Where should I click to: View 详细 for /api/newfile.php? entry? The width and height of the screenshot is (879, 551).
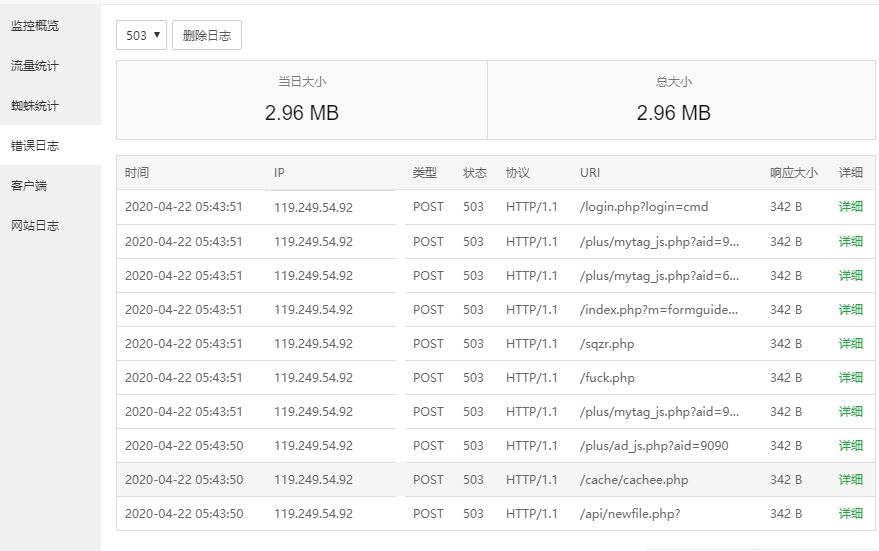point(850,513)
